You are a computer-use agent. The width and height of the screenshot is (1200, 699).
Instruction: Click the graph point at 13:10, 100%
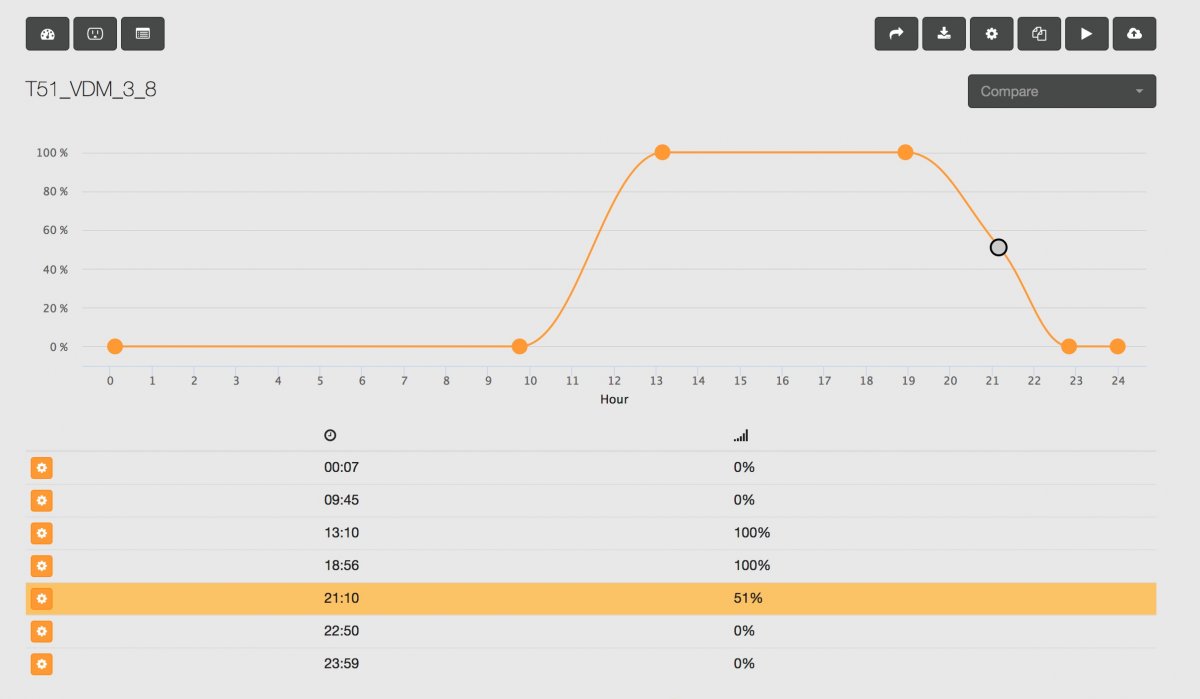click(x=662, y=152)
